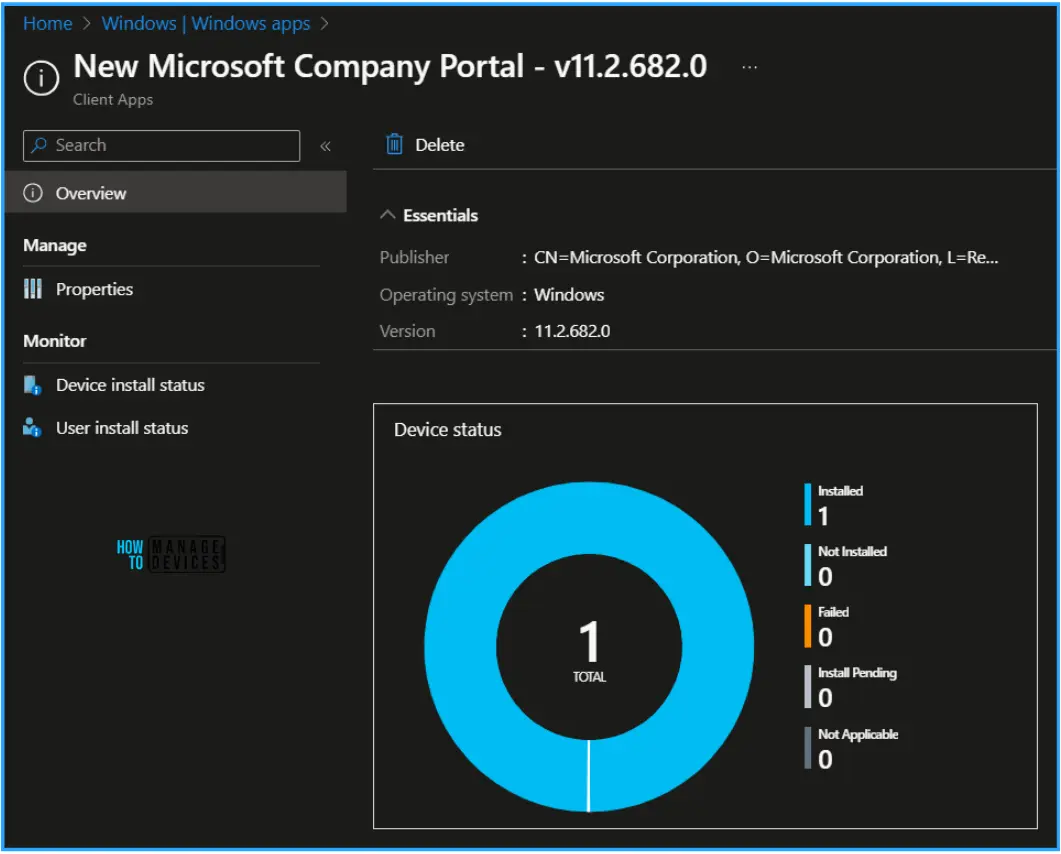The width and height of the screenshot is (1061, 854).
Task: Click the Monitor section heading
Action: (x=55, y=341)
